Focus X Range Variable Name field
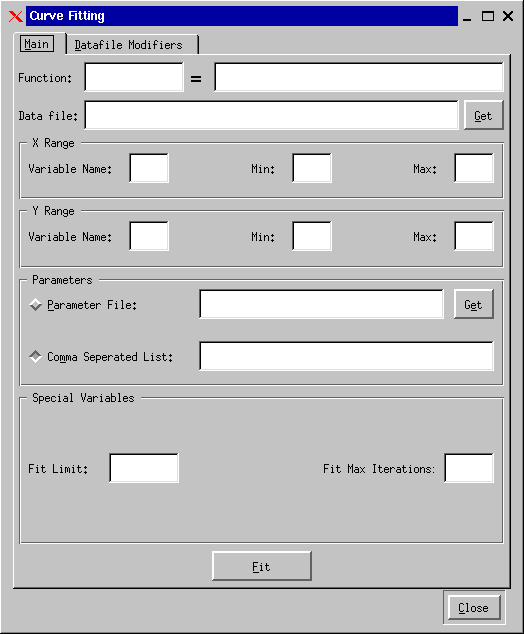 [149, 168]
